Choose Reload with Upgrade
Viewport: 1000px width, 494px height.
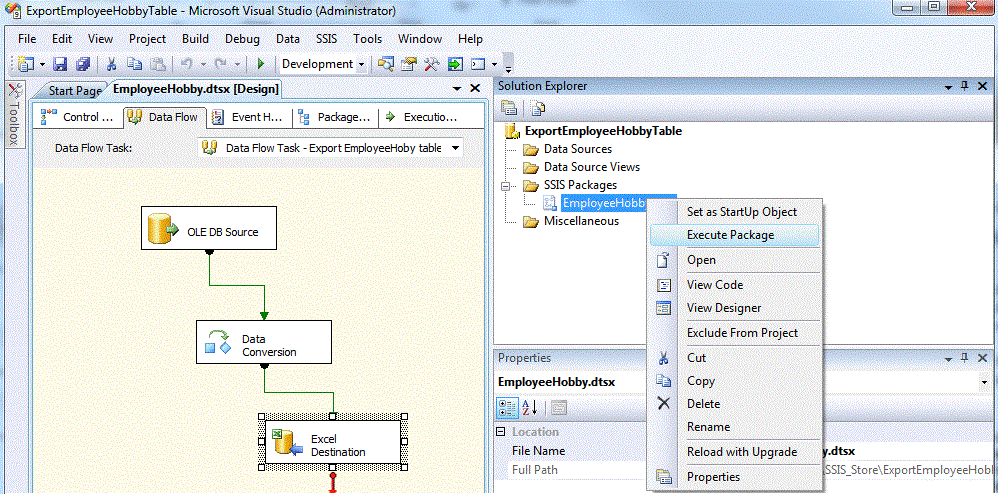[x=734, y=452]
